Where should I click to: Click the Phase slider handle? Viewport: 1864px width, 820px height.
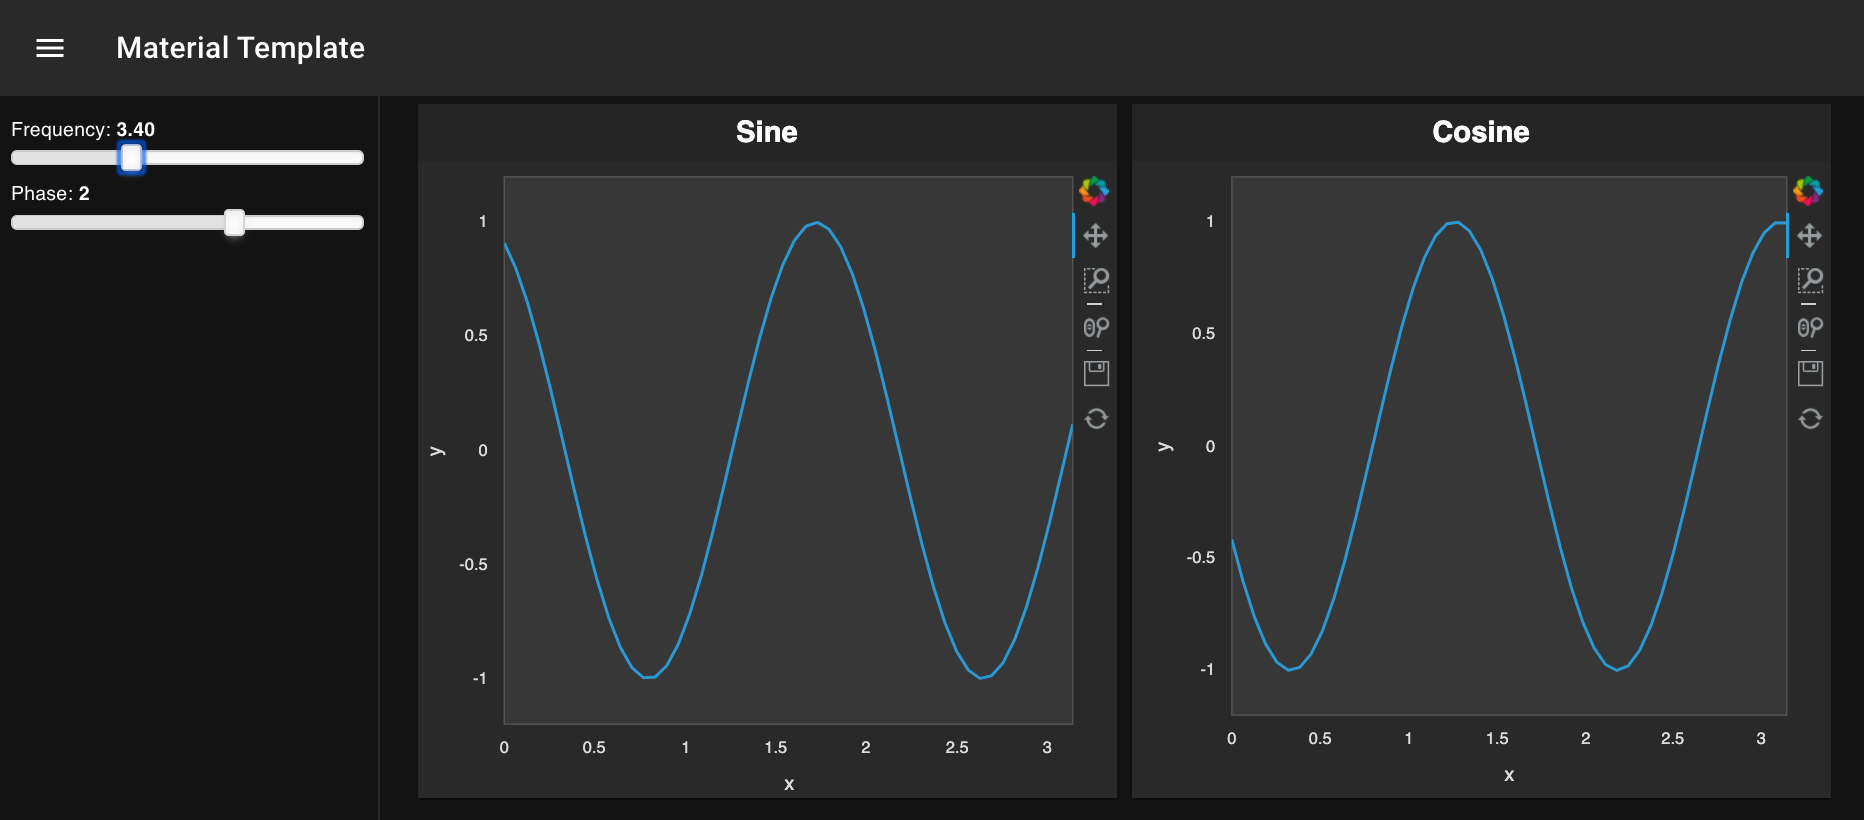[234, 222]
